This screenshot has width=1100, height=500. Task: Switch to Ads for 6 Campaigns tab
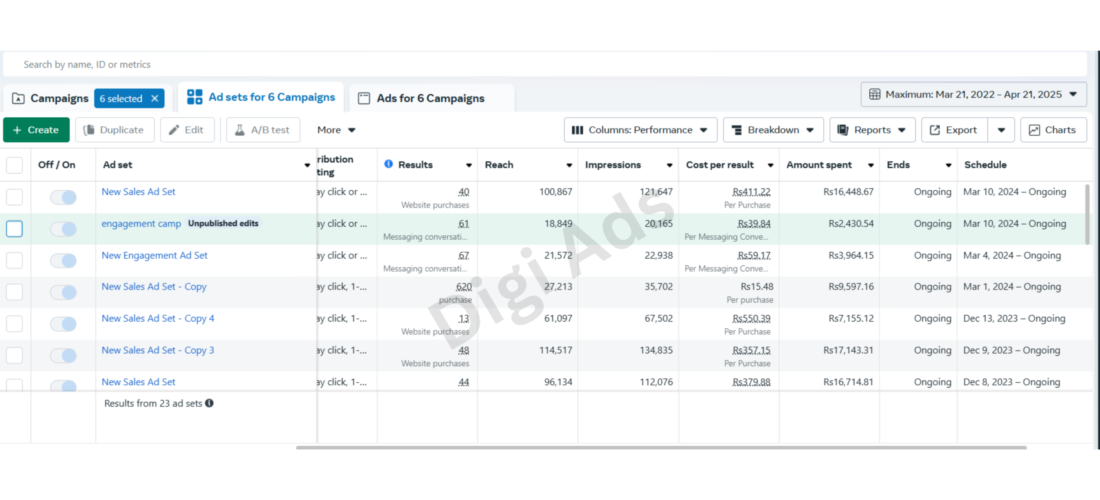click(x=431, y=98)
